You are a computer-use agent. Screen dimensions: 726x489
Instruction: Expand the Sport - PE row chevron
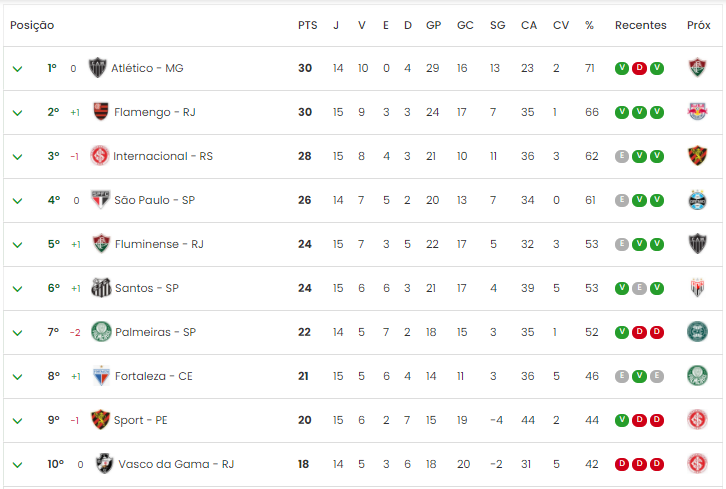click(18, 421)
